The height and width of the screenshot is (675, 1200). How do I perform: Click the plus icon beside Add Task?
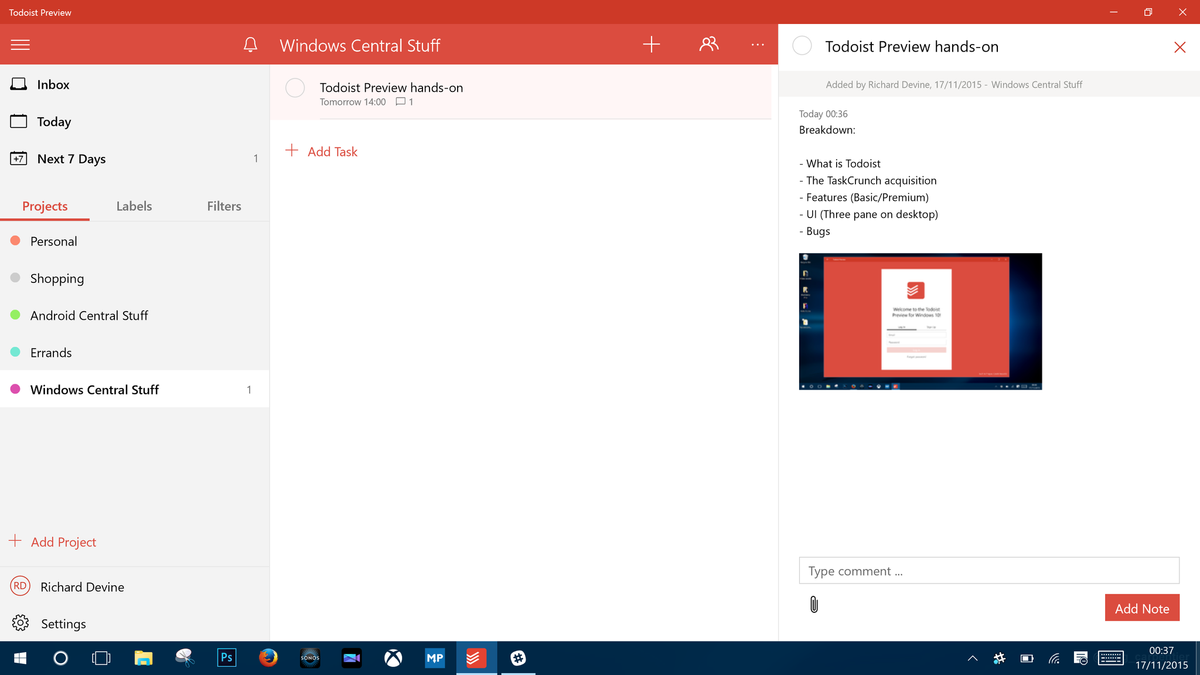[292, 151]
